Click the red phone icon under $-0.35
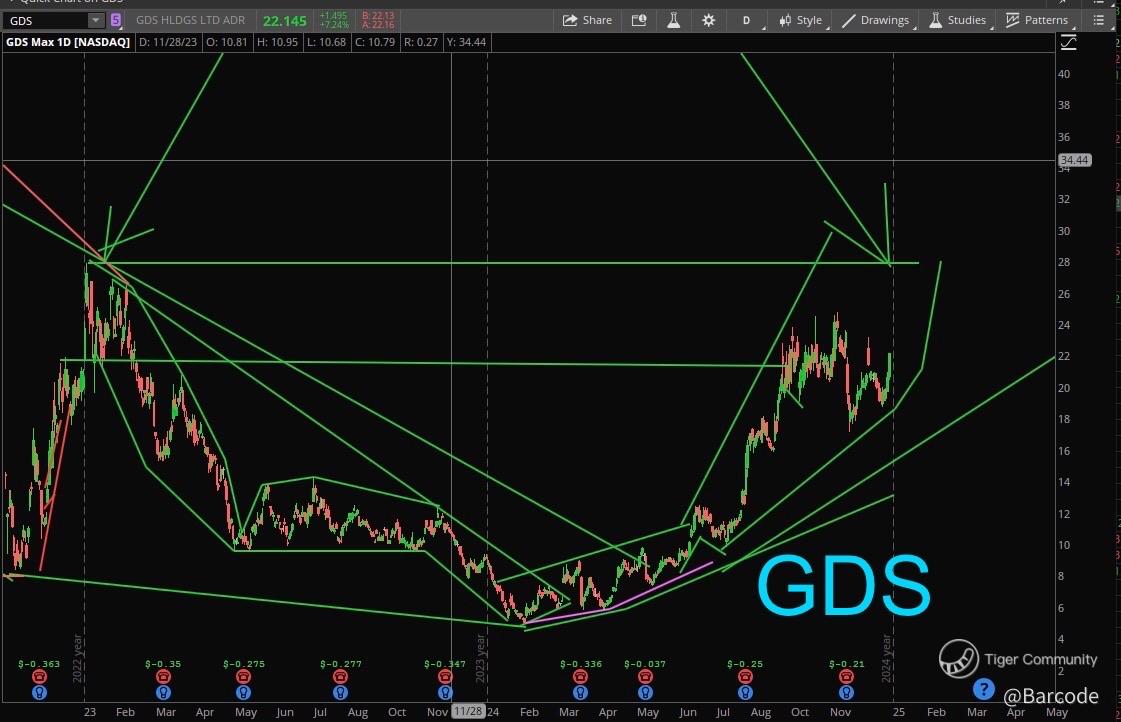Screen dimensions: 1121x722 (163, 676)
